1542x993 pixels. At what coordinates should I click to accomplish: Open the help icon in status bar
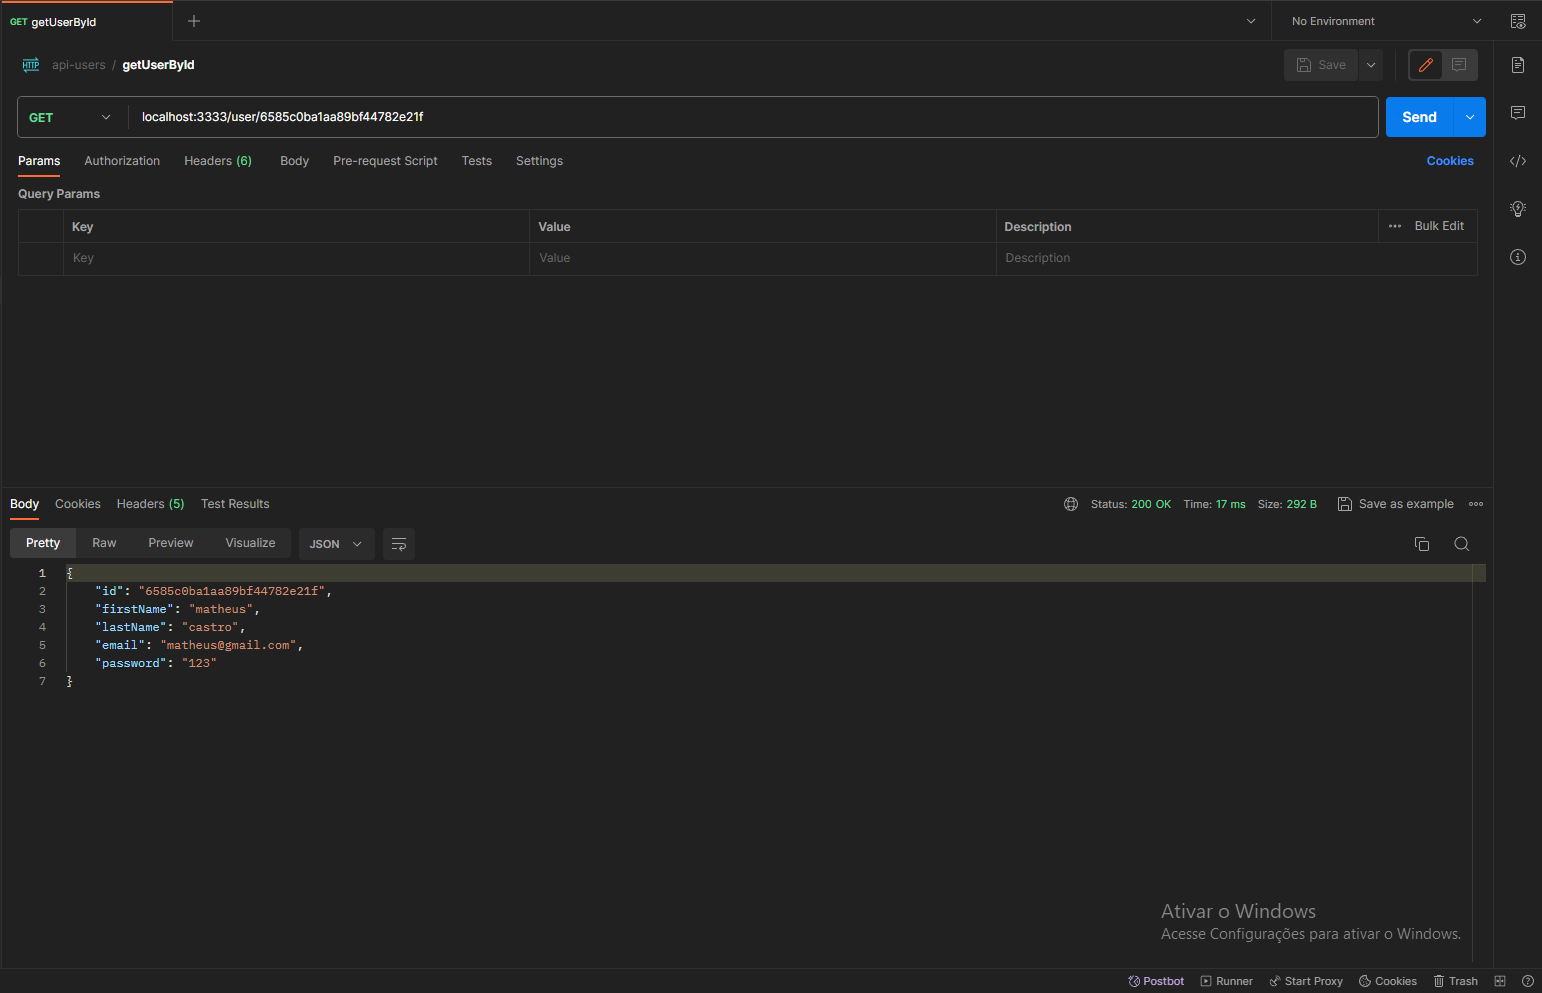coord(1528,981)
